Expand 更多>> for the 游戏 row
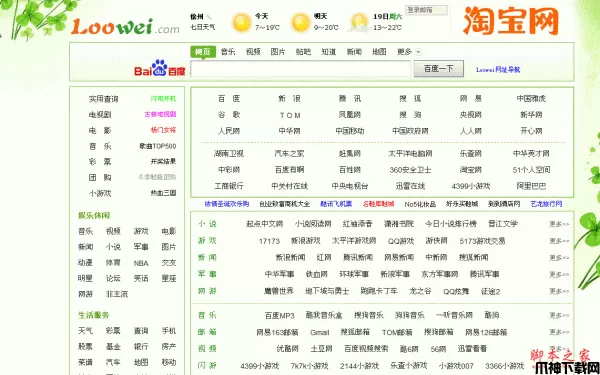 pyautogui.click(x=559, y=241)
